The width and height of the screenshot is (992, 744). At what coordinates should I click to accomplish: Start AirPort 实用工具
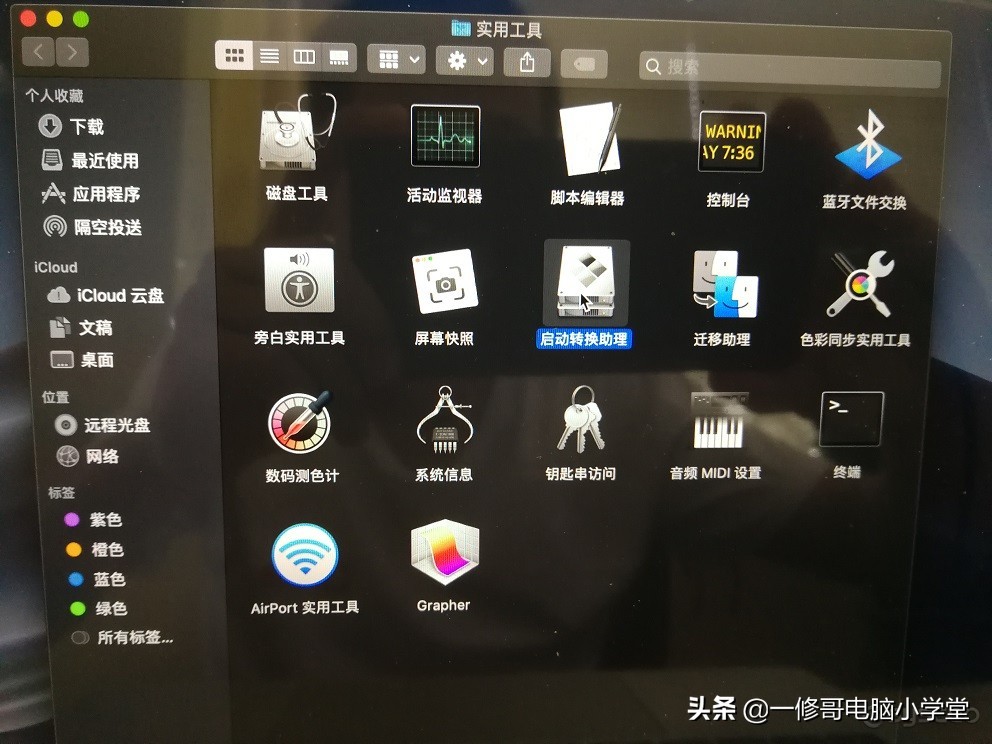305,555
